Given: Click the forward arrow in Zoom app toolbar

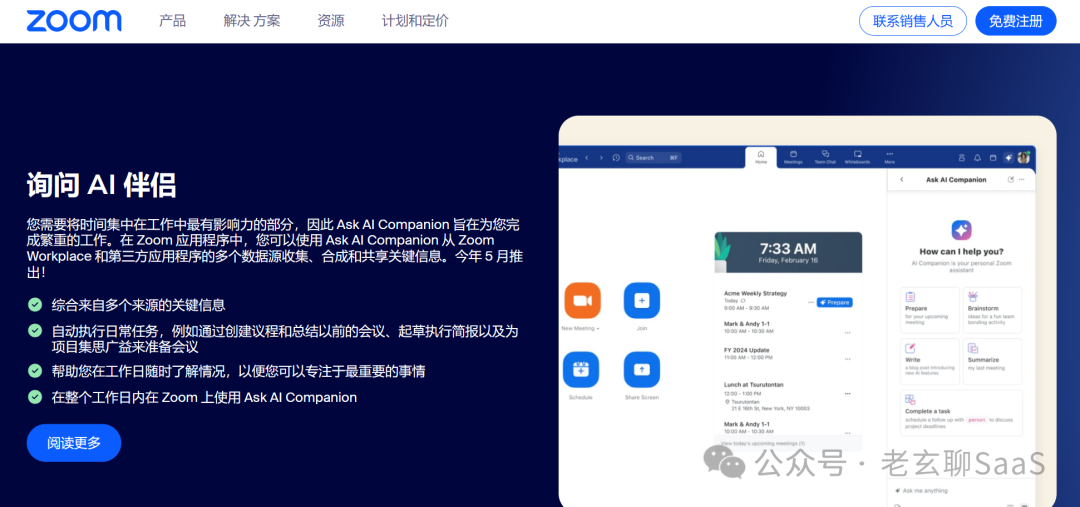Looking at the screenshot, I should coord(601,158).
